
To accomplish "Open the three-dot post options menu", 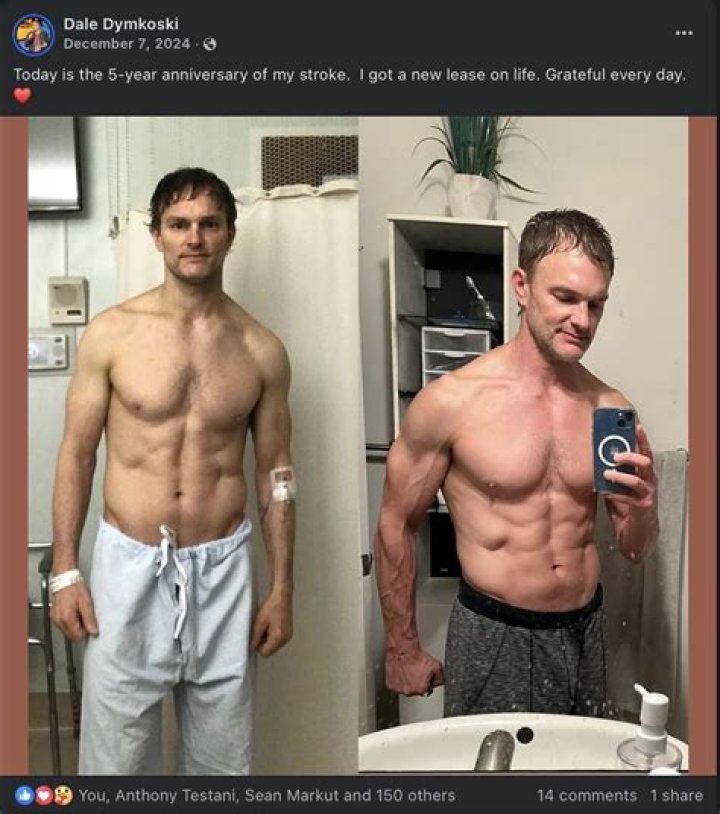I will pos(684,33).
